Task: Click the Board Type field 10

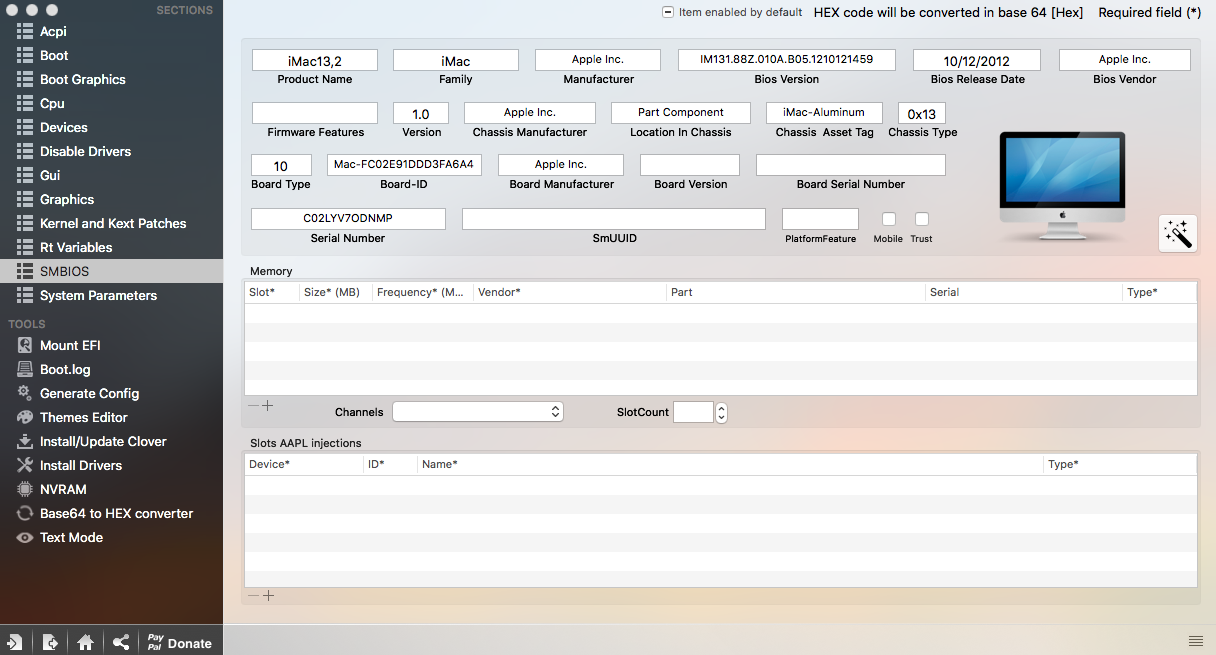Action: pyautogui.click(x=281, y=165)
